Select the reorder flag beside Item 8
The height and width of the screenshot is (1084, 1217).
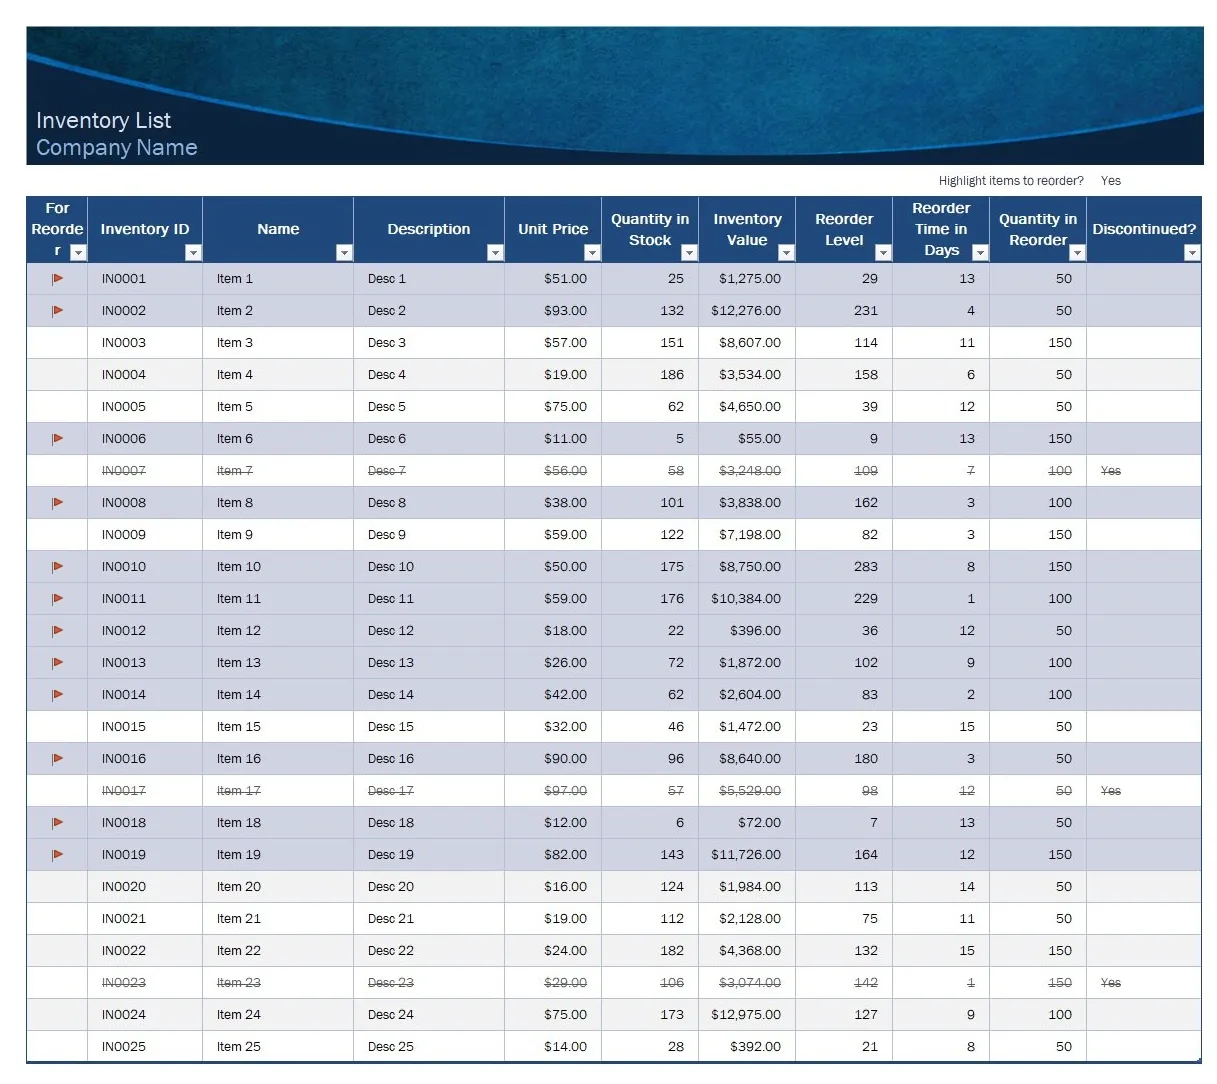[57, 503]
